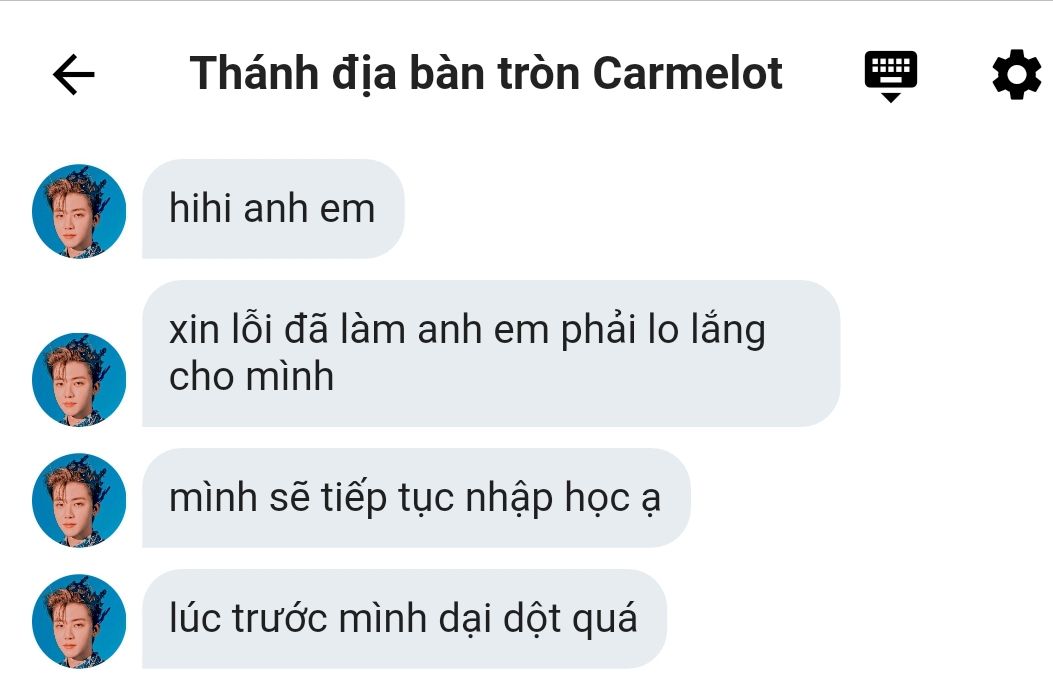Open the 'Thánh địa bàn tròn Carmelot' chat title

click(486, 74)
